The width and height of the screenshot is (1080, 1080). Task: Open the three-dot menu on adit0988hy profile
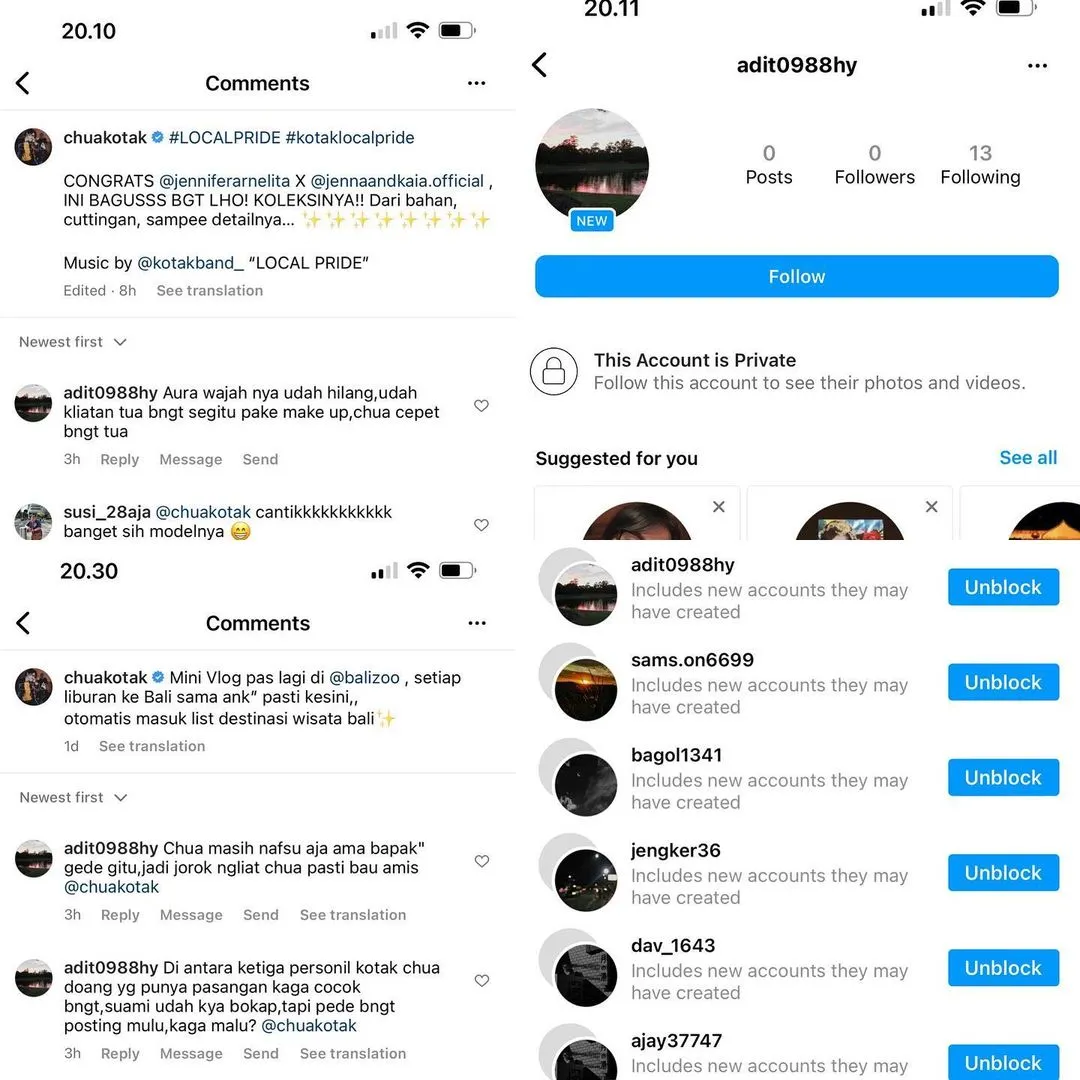coord(1037,66)
